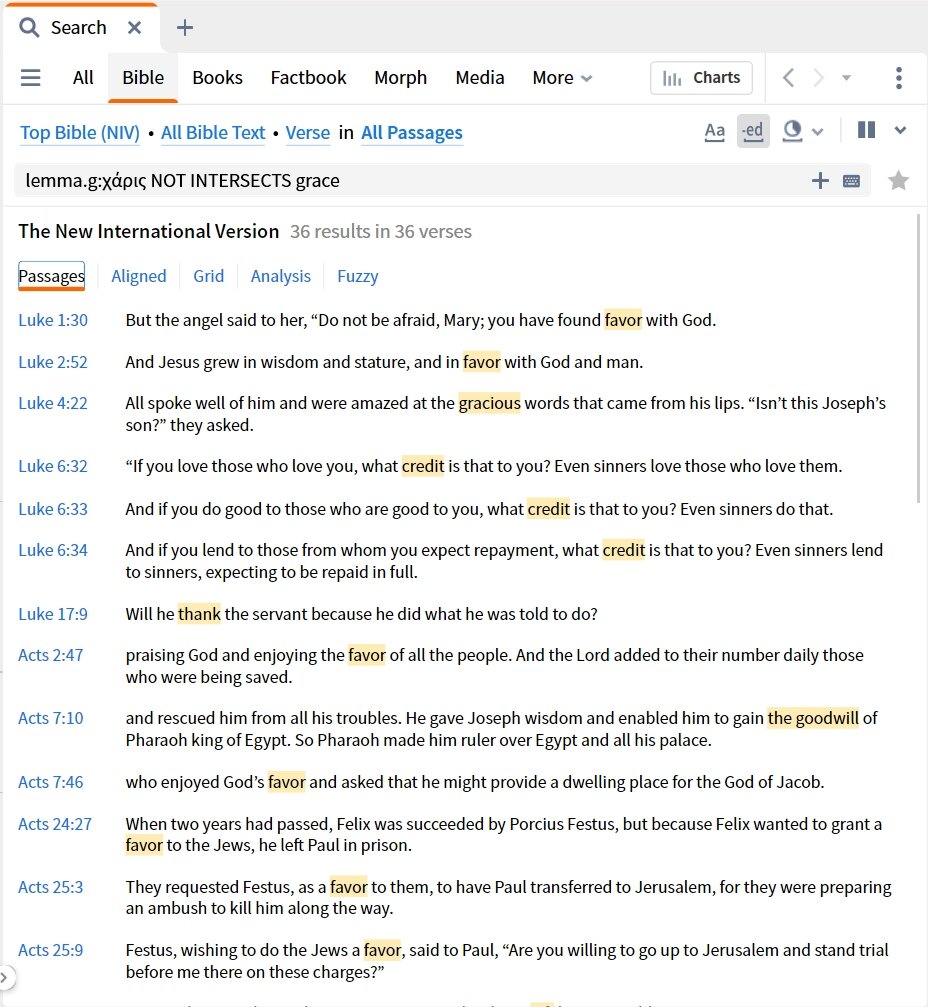Close the Search tab
928x1007 pixels.
point(134,28)
